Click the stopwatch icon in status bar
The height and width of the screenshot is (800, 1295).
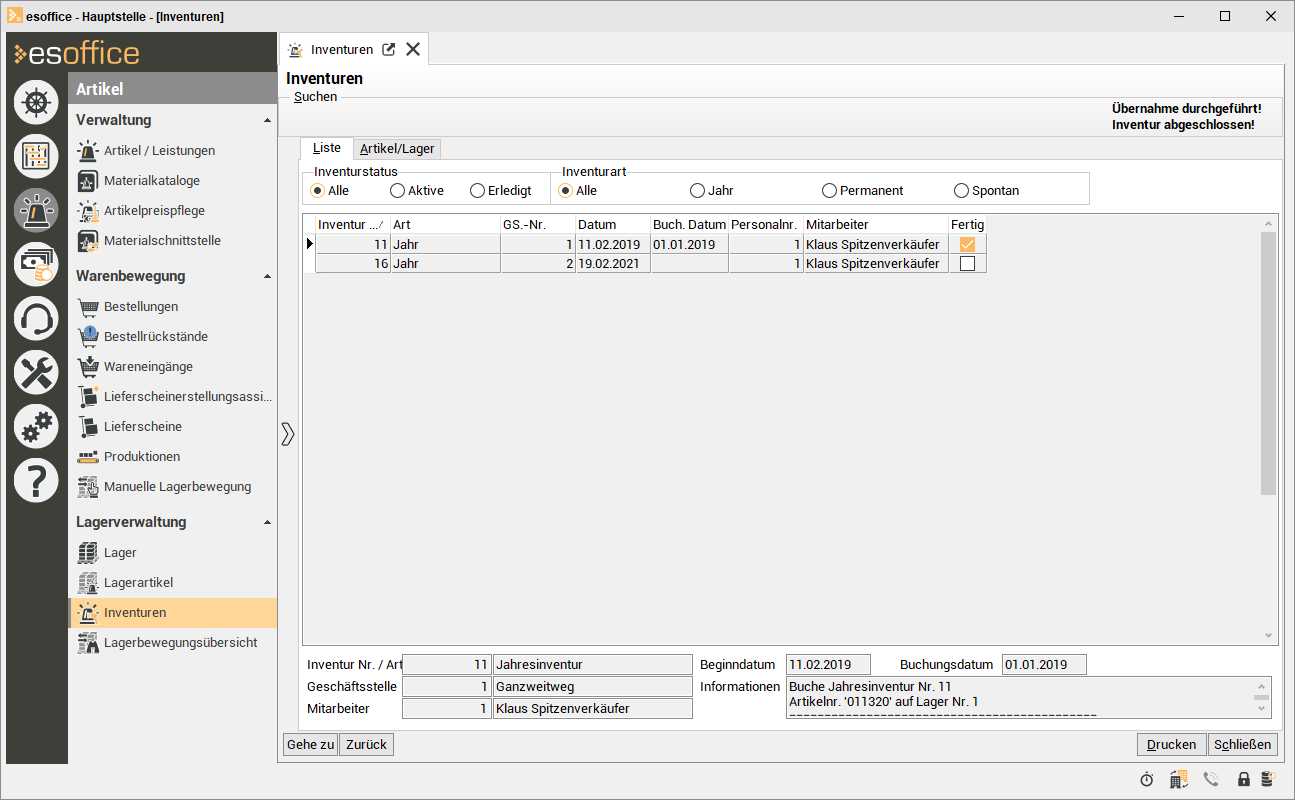[x=1146, y=779]
